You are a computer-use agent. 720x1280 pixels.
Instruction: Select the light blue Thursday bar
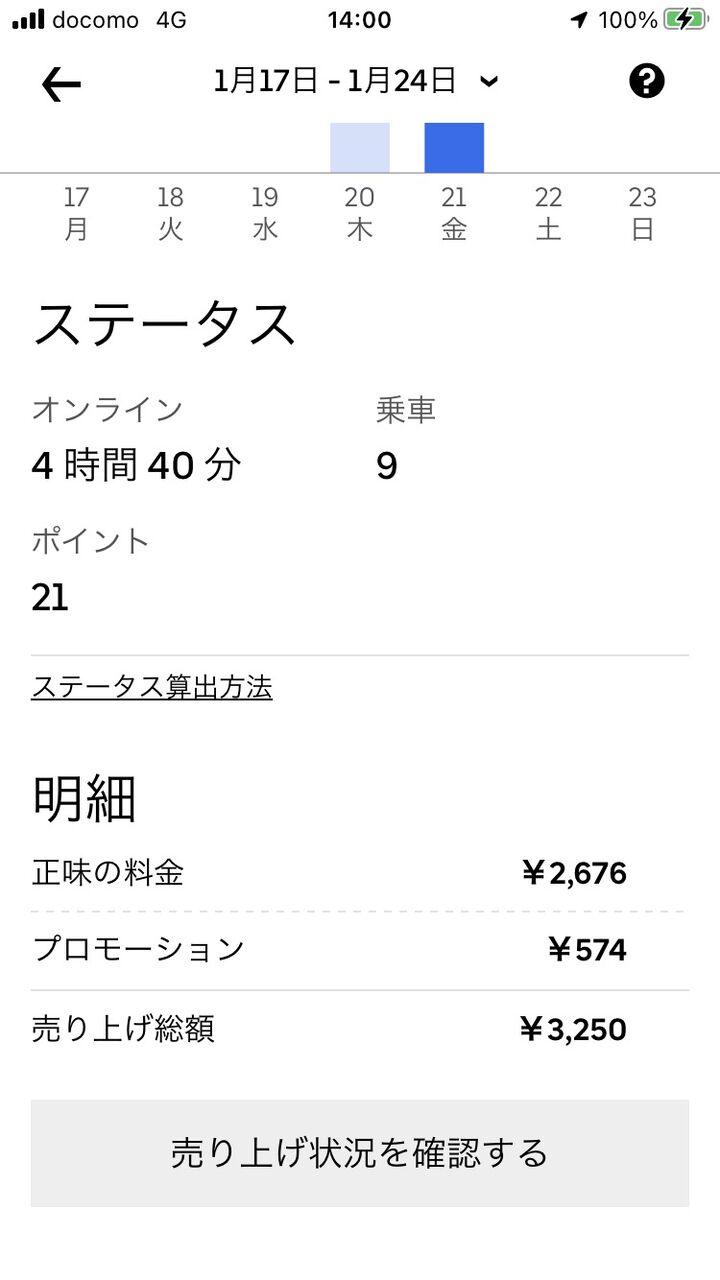[x=360, y=148]
